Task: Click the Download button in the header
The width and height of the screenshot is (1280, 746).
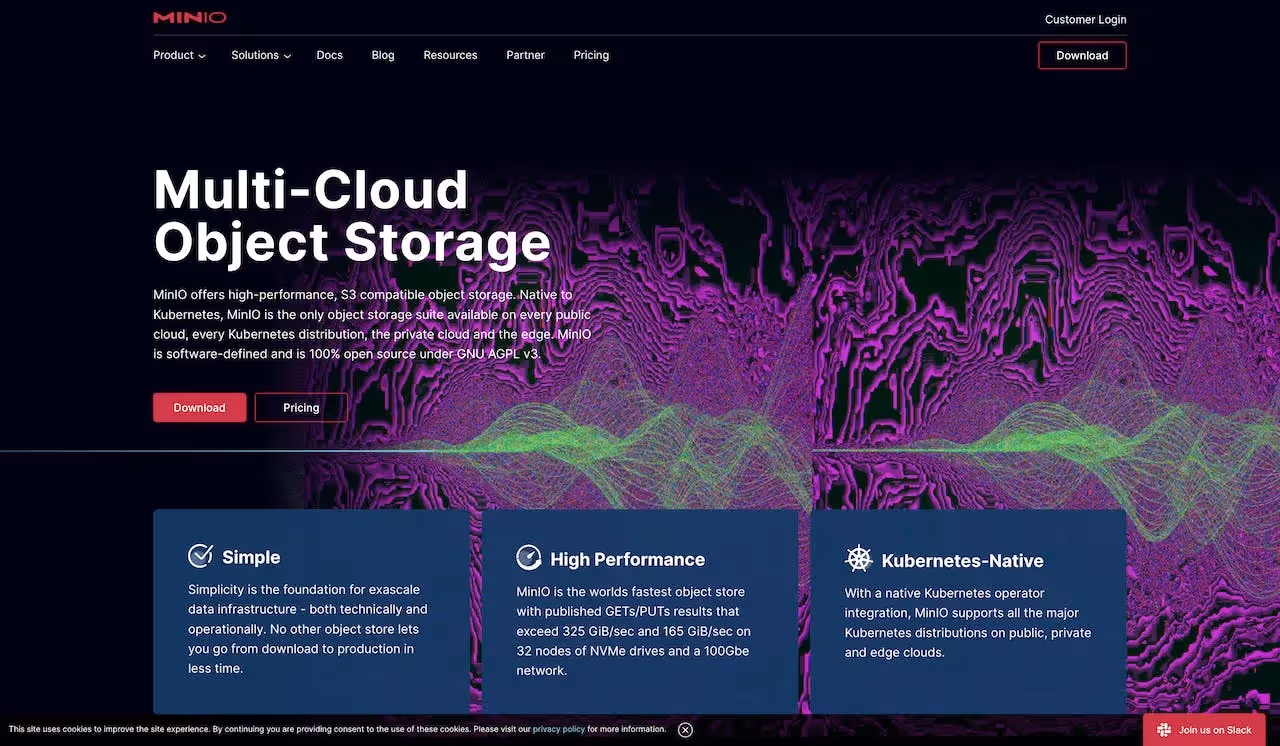Action: 1082,55
